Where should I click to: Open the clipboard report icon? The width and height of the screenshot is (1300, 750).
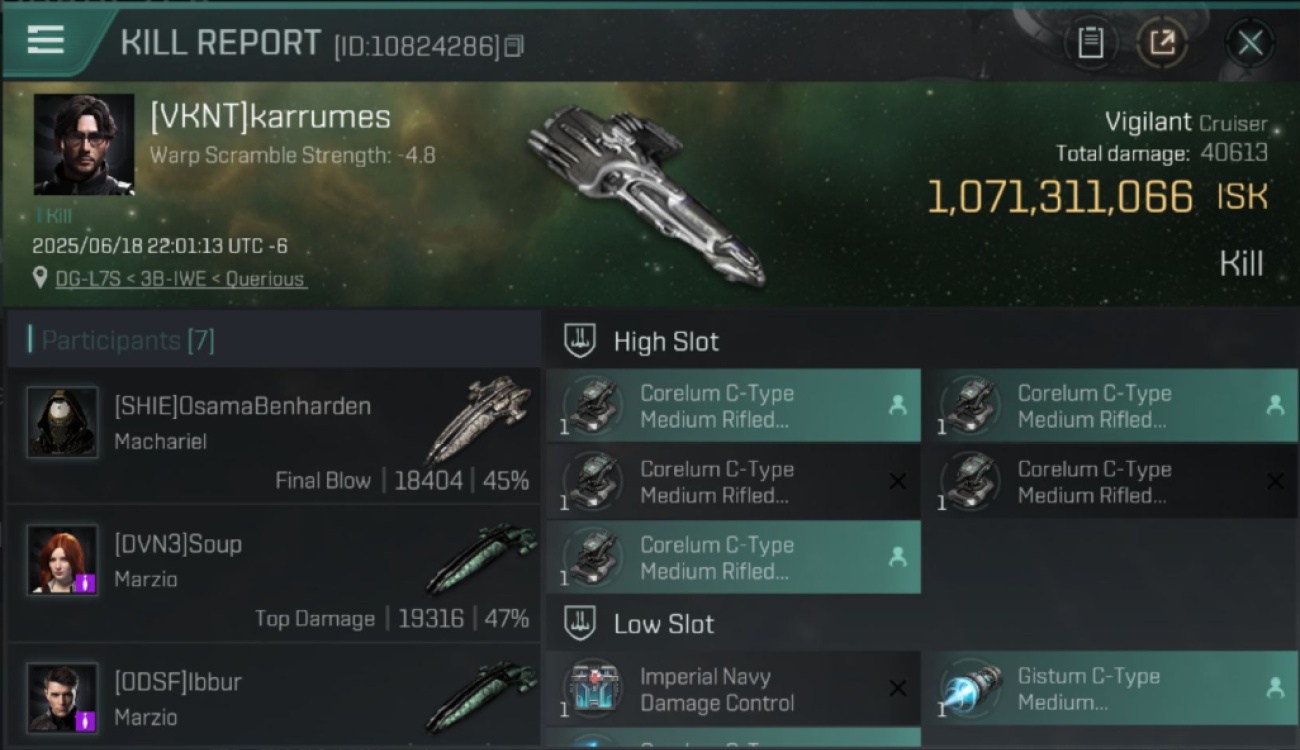[x=1090, y=43]
